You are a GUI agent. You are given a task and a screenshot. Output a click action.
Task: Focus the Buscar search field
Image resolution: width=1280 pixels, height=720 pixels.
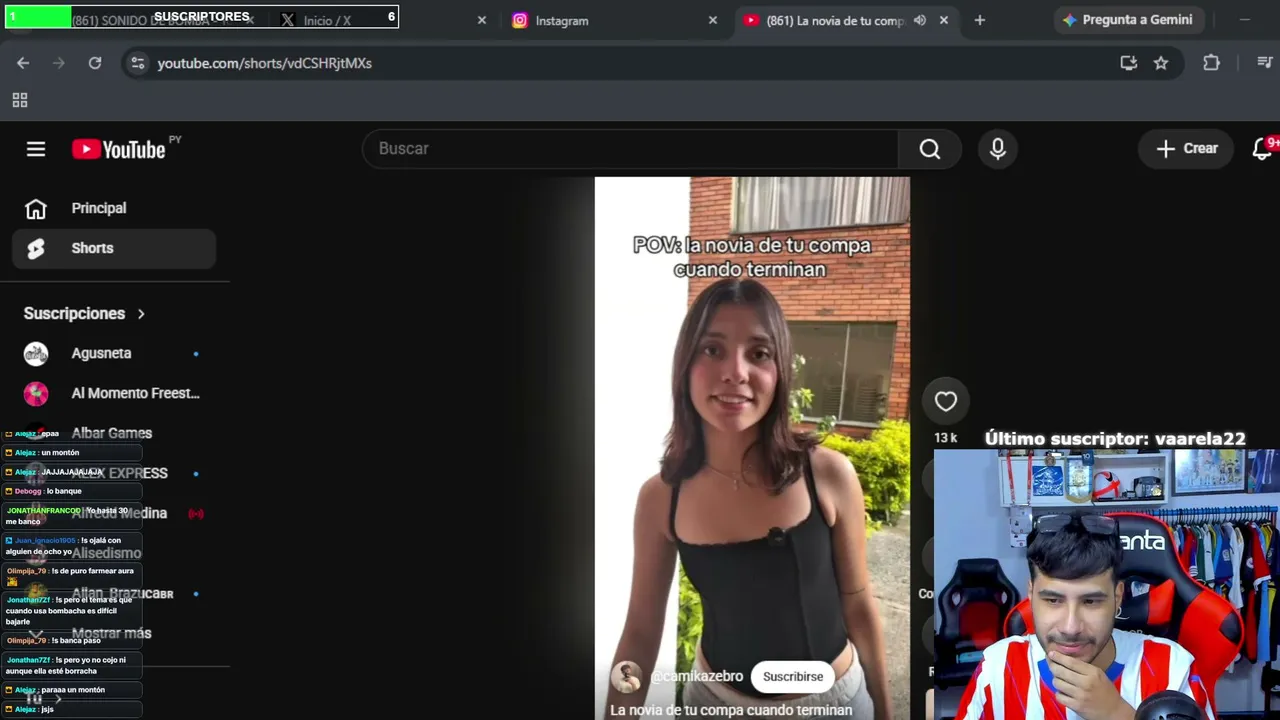click(630, 149)
